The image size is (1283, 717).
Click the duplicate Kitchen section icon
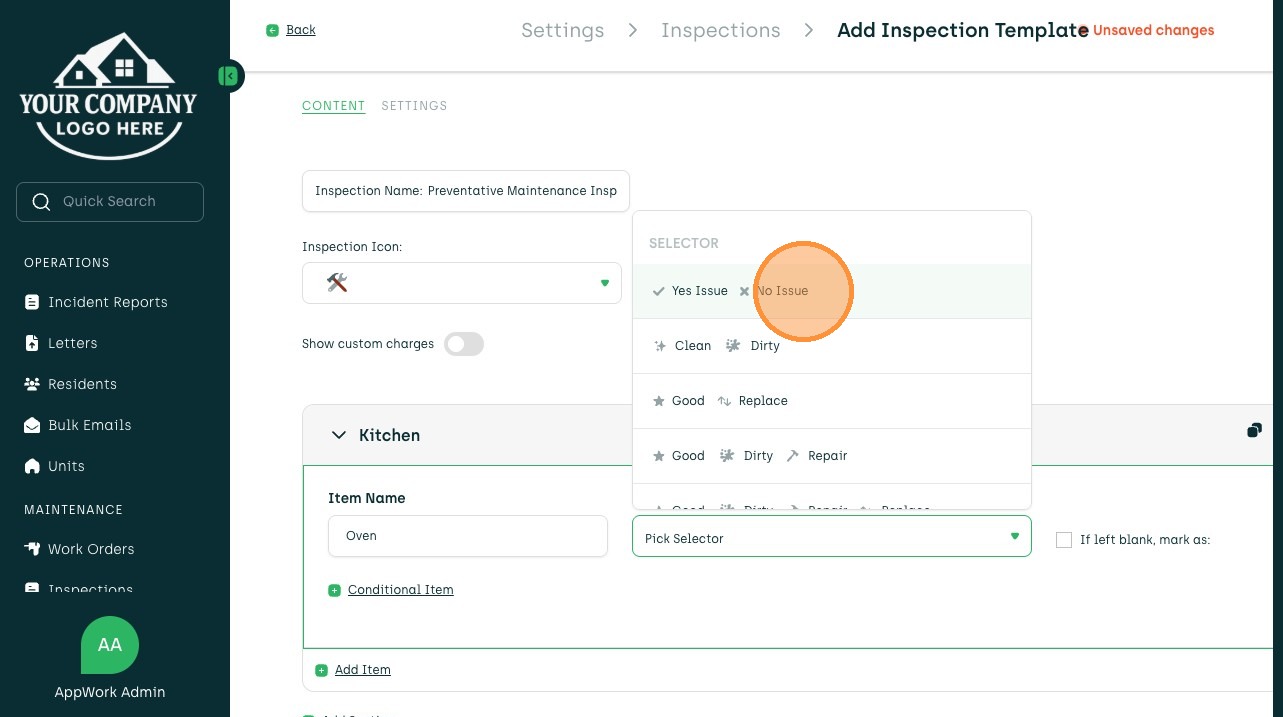click(1254, 430)
